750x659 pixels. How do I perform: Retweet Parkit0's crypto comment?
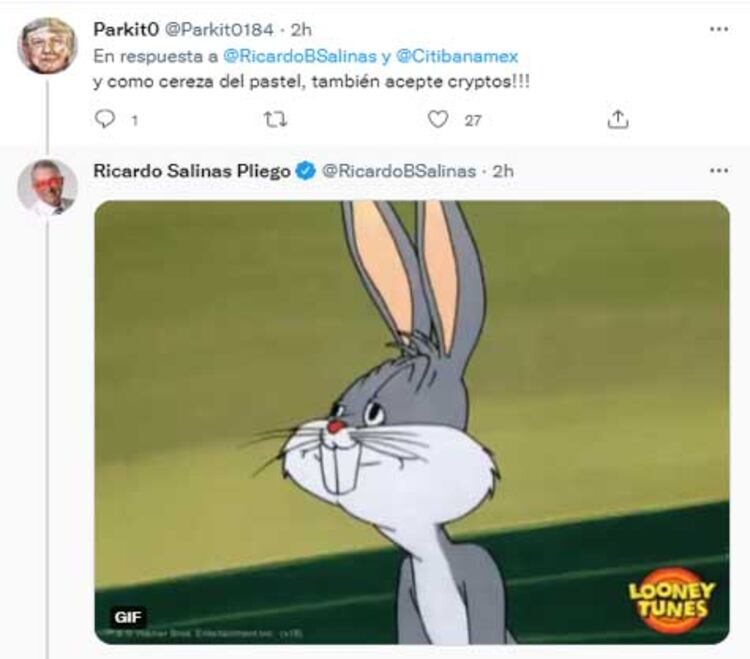pyautogui.click(x=274, y=120)
